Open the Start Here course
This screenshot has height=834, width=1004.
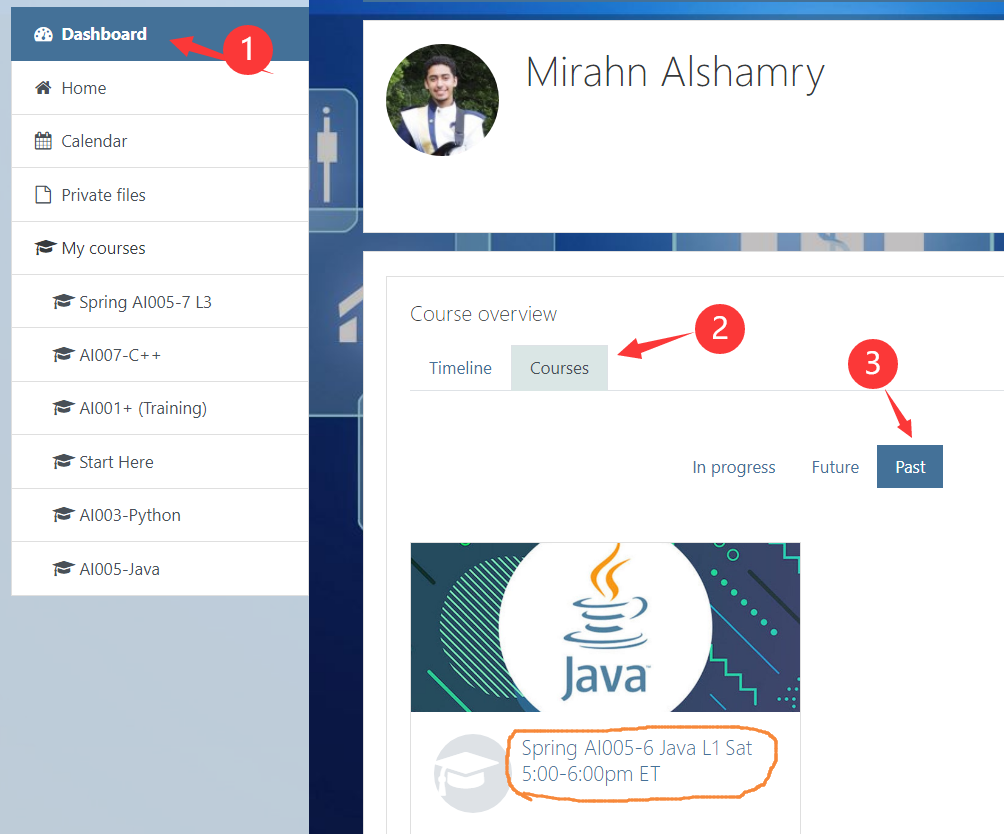(x=116, y=462)
